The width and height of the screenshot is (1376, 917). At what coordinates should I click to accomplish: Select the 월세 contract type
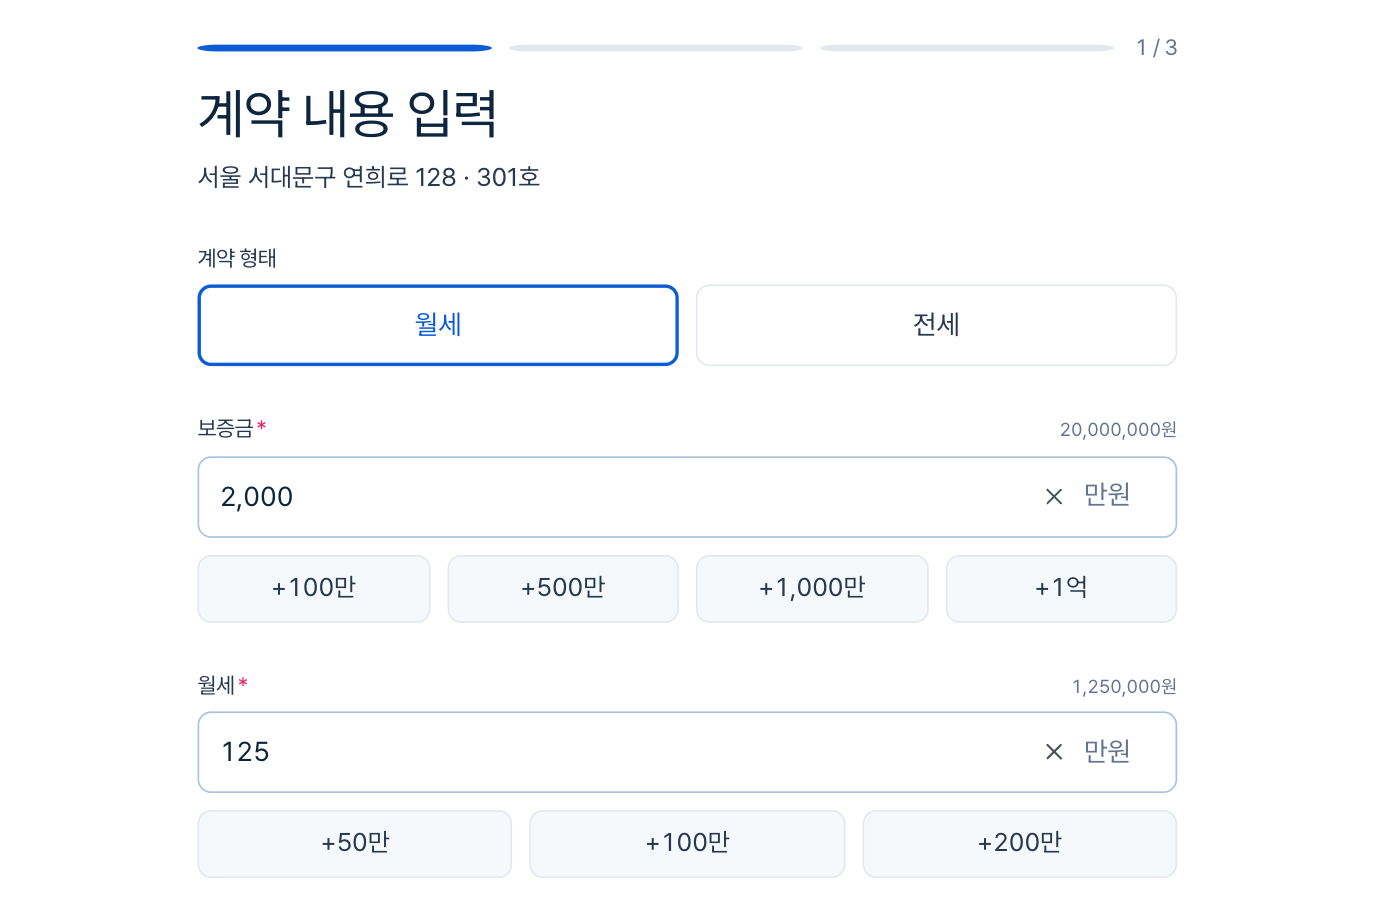coord(438,325)
